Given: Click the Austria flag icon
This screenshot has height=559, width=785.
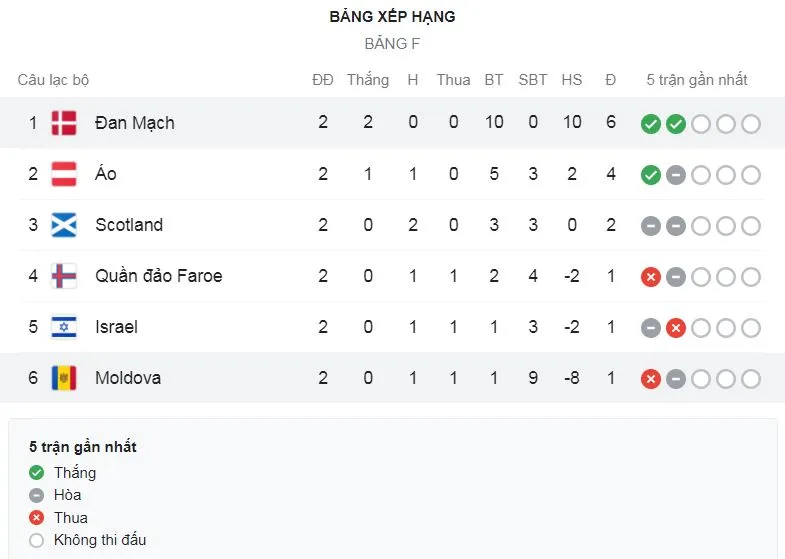Looking at the screenshot, I should (63, 174).
